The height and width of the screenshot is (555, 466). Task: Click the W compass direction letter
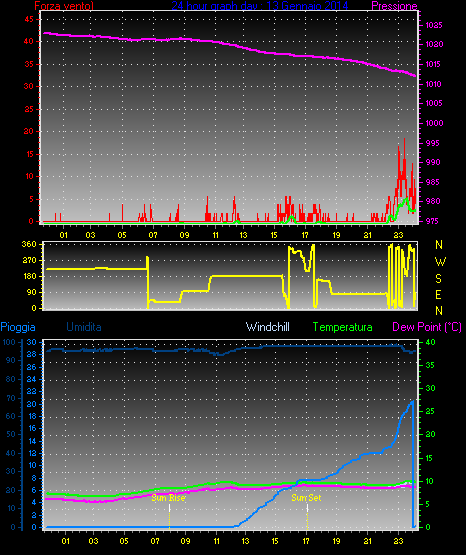[x=440, y=262]
